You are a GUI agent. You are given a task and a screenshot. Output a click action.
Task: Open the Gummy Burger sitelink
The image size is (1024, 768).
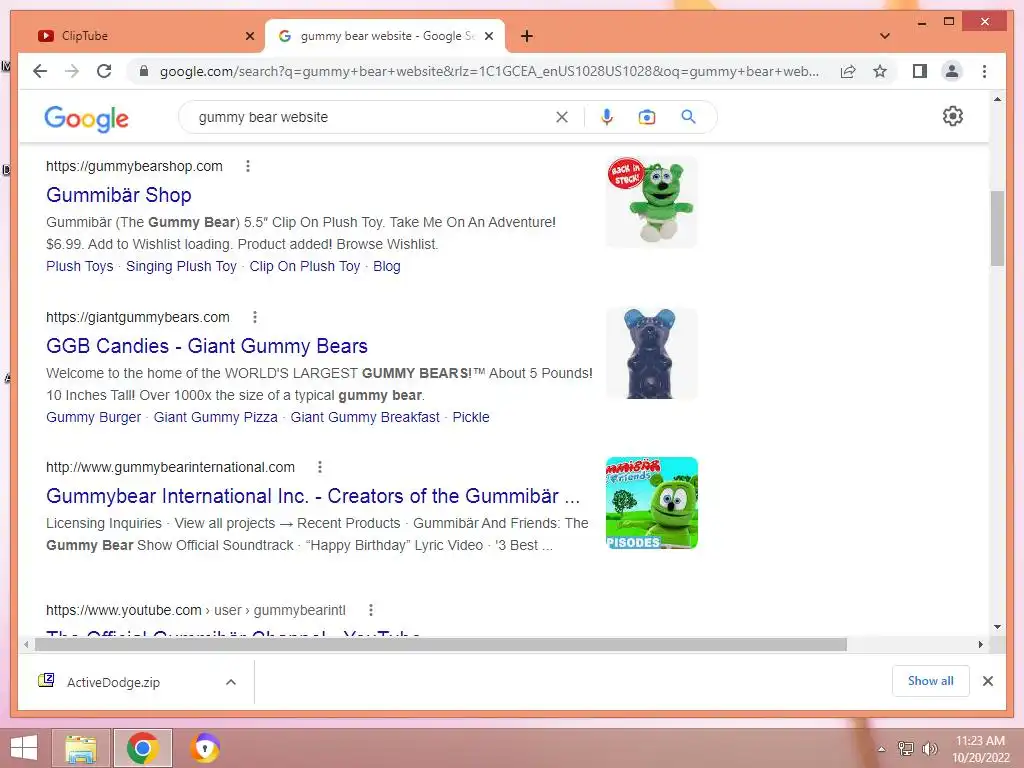pos(93,417)
